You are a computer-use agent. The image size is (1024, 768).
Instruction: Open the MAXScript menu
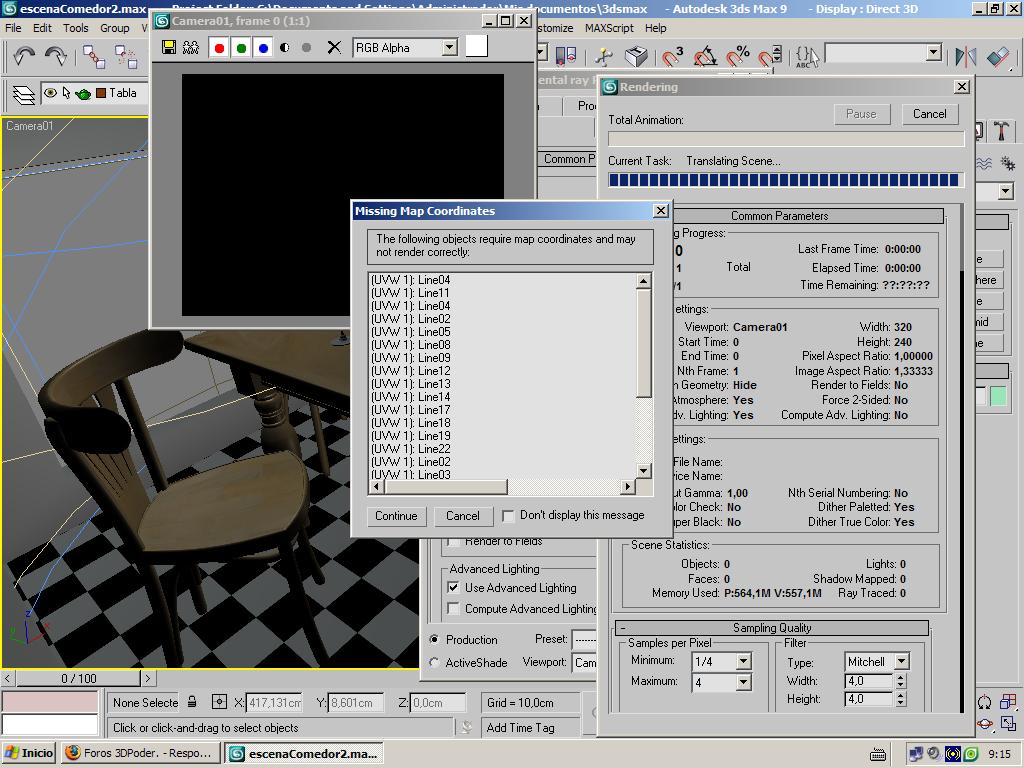tap(609, 28)
